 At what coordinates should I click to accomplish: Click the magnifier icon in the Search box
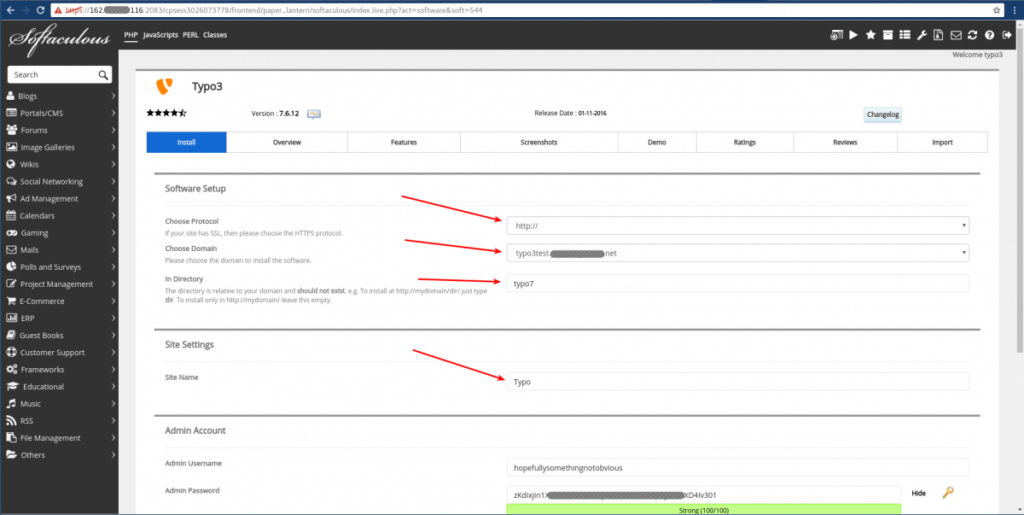tap(103, 75)
